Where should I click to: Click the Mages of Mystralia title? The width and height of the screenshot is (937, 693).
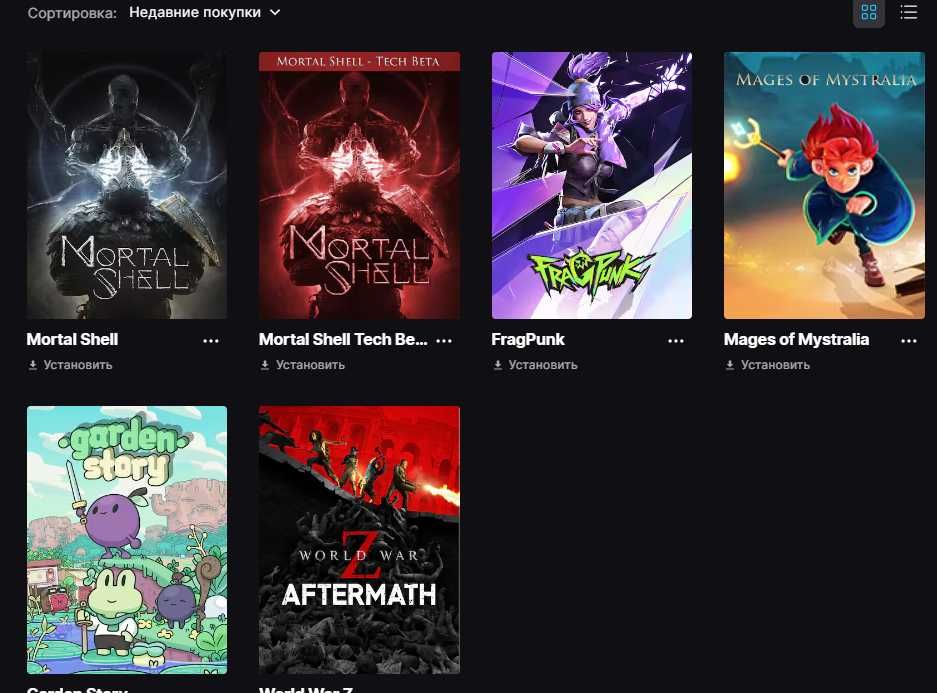click(796, 339)
